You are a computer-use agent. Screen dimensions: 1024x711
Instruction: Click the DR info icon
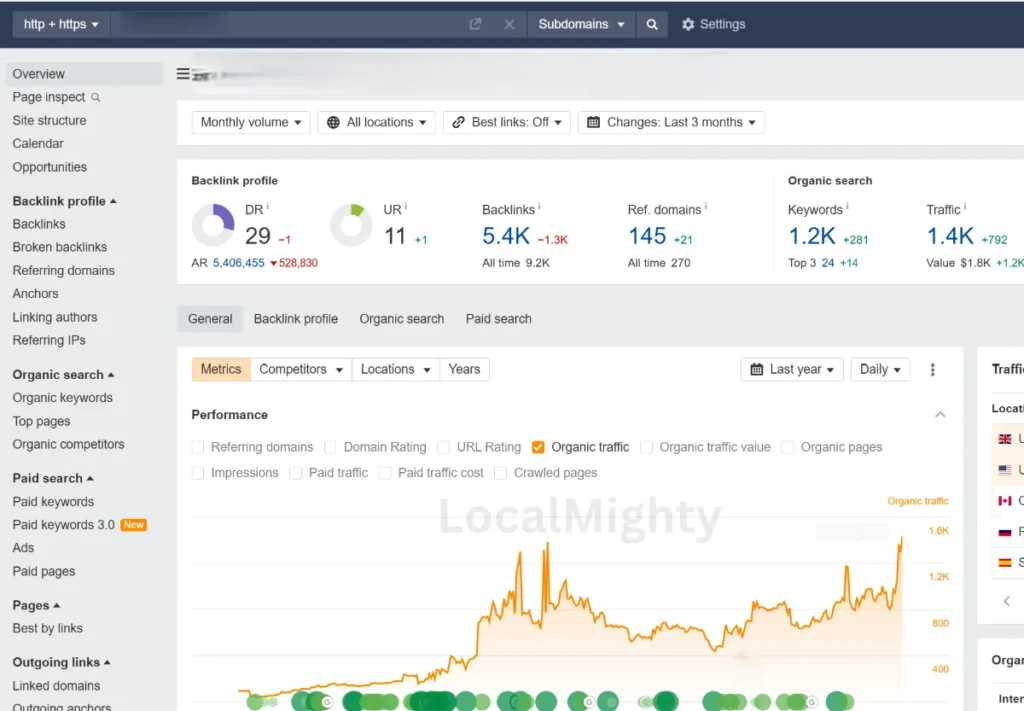point(268,206)
